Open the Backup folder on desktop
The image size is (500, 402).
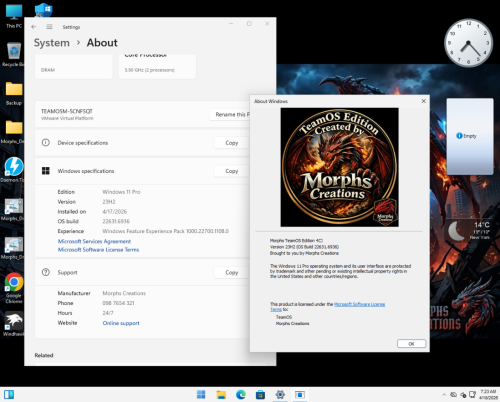14,93
